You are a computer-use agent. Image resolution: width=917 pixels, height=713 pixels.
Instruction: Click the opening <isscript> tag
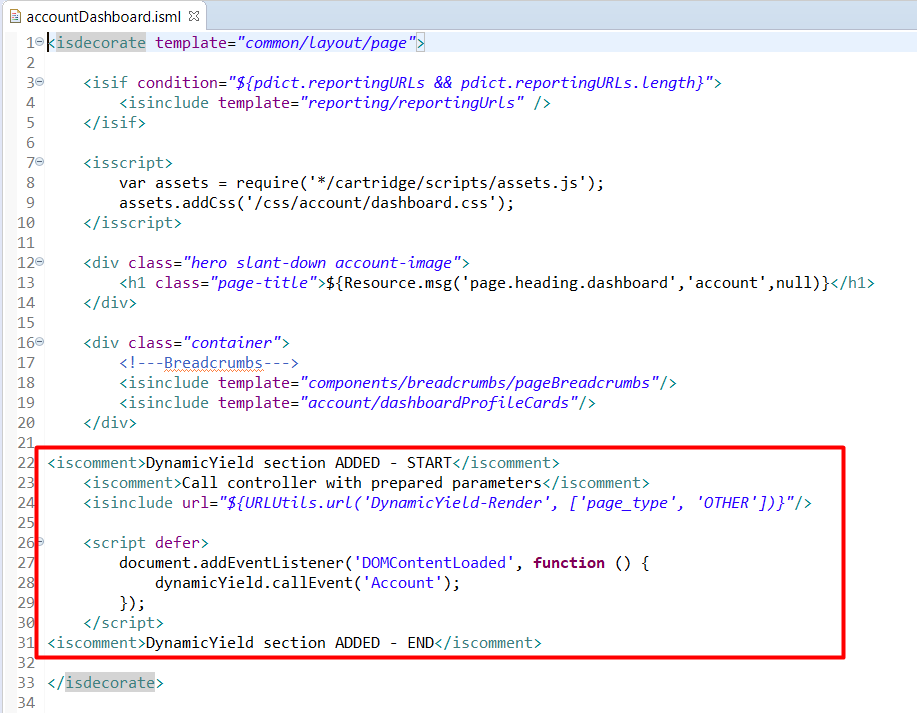(x=127, y=163)
